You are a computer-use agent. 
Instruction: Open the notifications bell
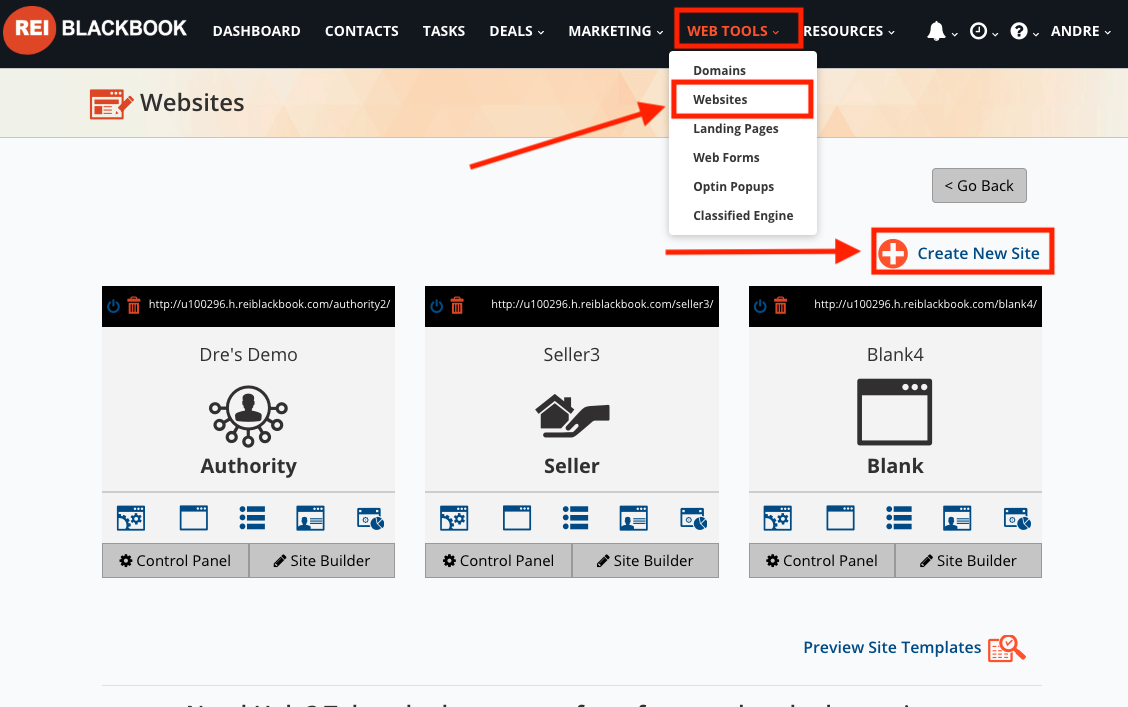936,31
